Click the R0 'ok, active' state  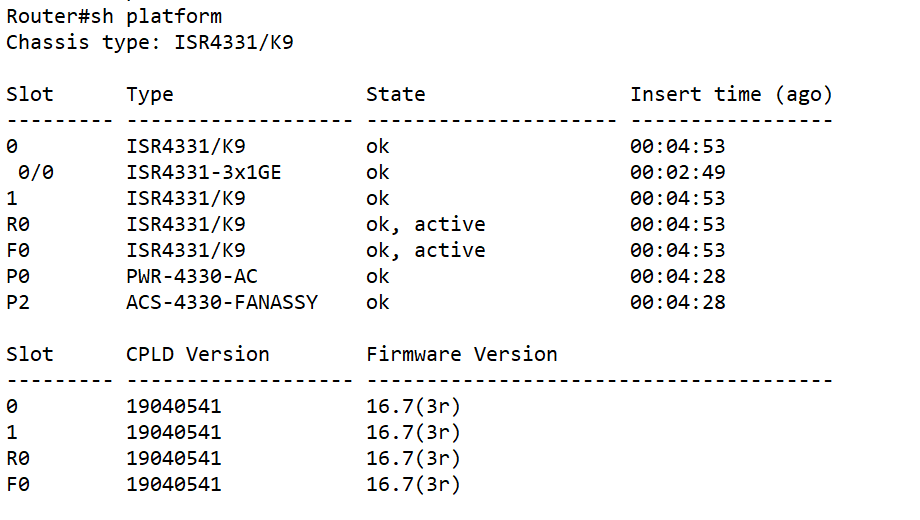click(425, 224)
